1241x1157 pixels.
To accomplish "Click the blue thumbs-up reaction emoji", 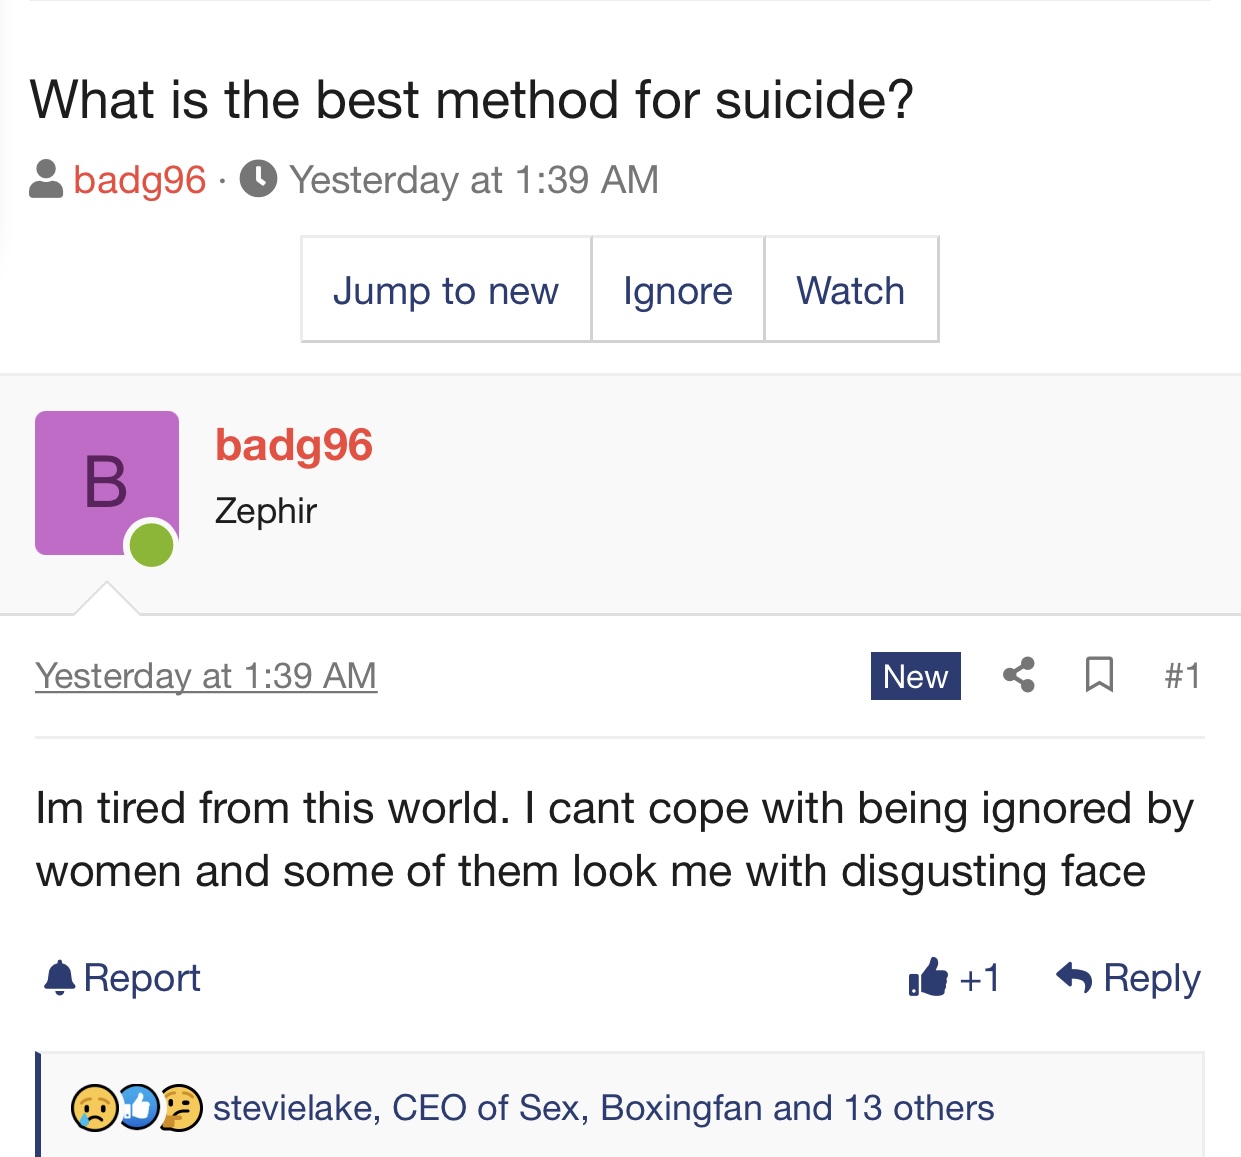I will point(138,1108).
